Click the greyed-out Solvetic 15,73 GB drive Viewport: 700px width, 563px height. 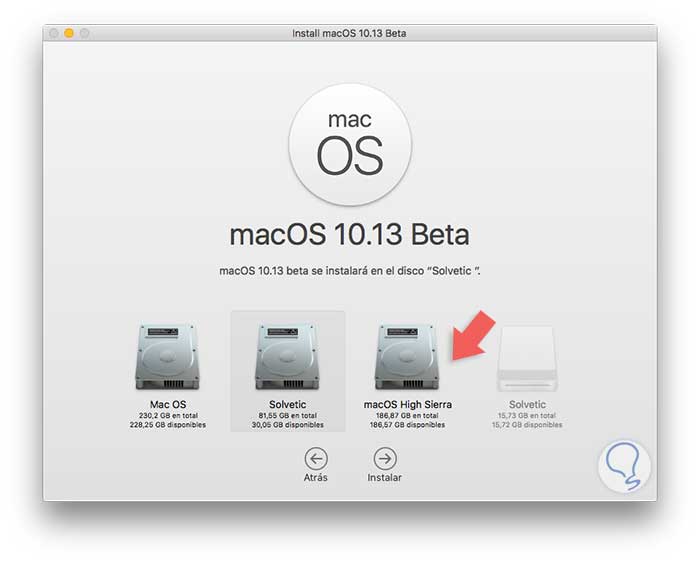click(529, 357)
